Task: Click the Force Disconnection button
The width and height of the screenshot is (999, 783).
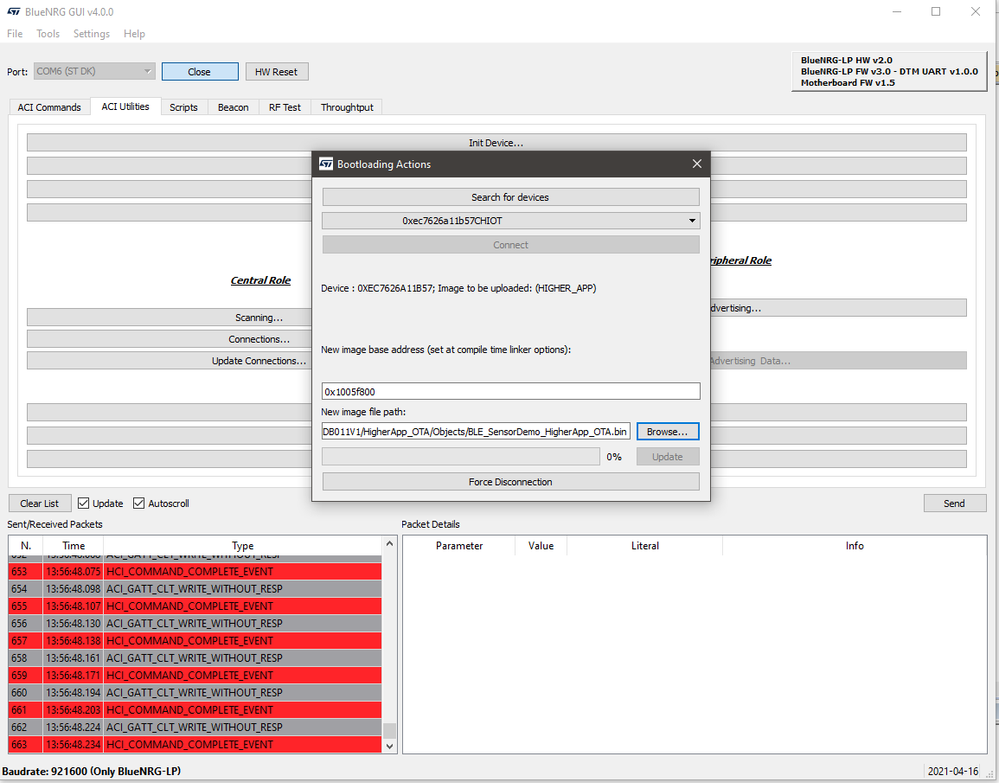Action: click(511, 482)
